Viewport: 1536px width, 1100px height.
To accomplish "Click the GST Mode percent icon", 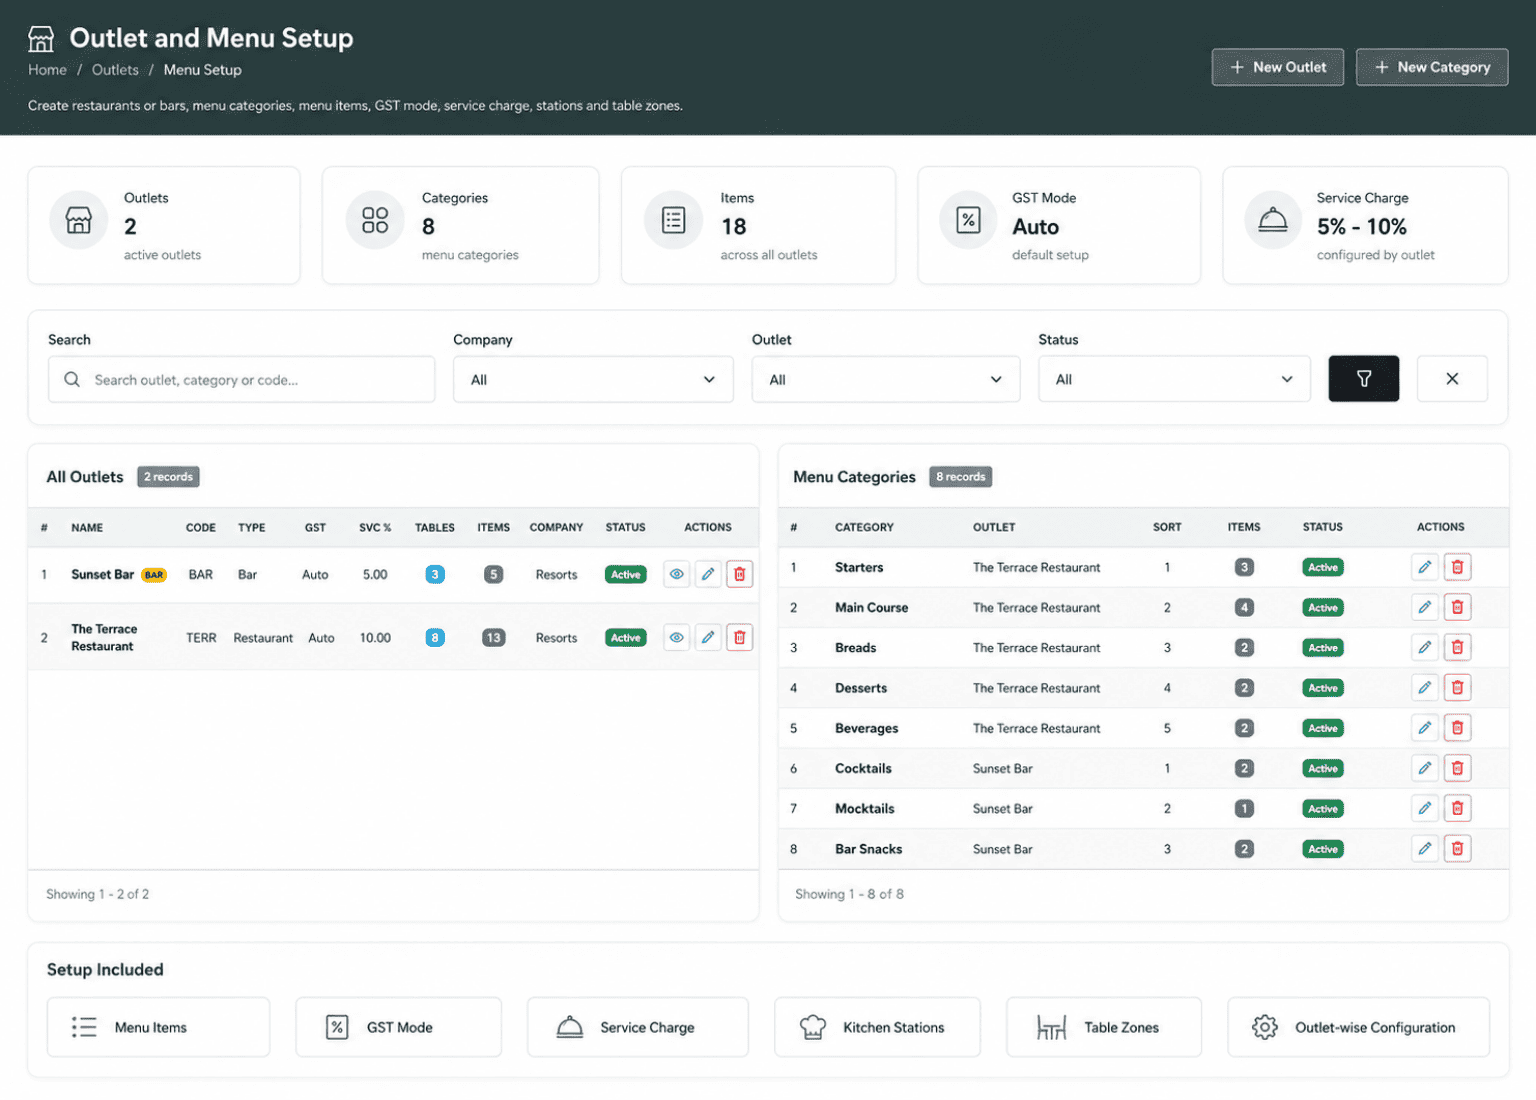I will 968,220.
